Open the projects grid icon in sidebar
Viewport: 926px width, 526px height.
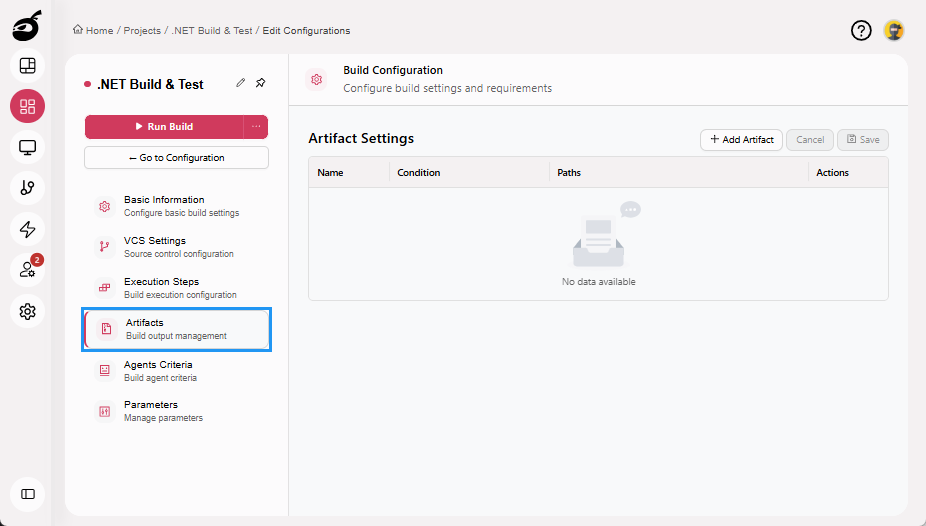click(27, 106)
